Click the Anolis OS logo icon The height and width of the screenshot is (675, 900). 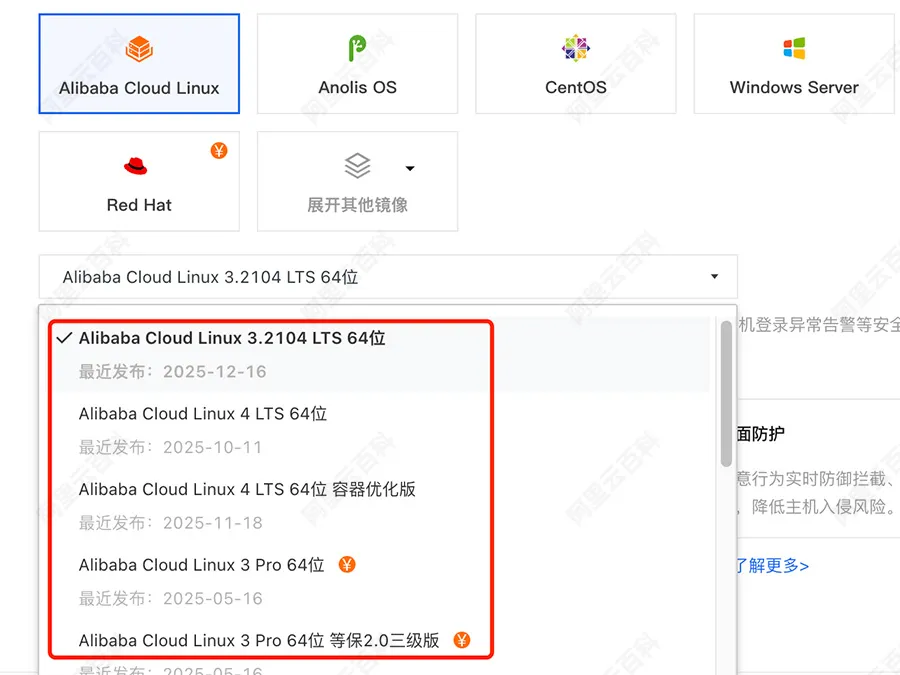[357, 46]
